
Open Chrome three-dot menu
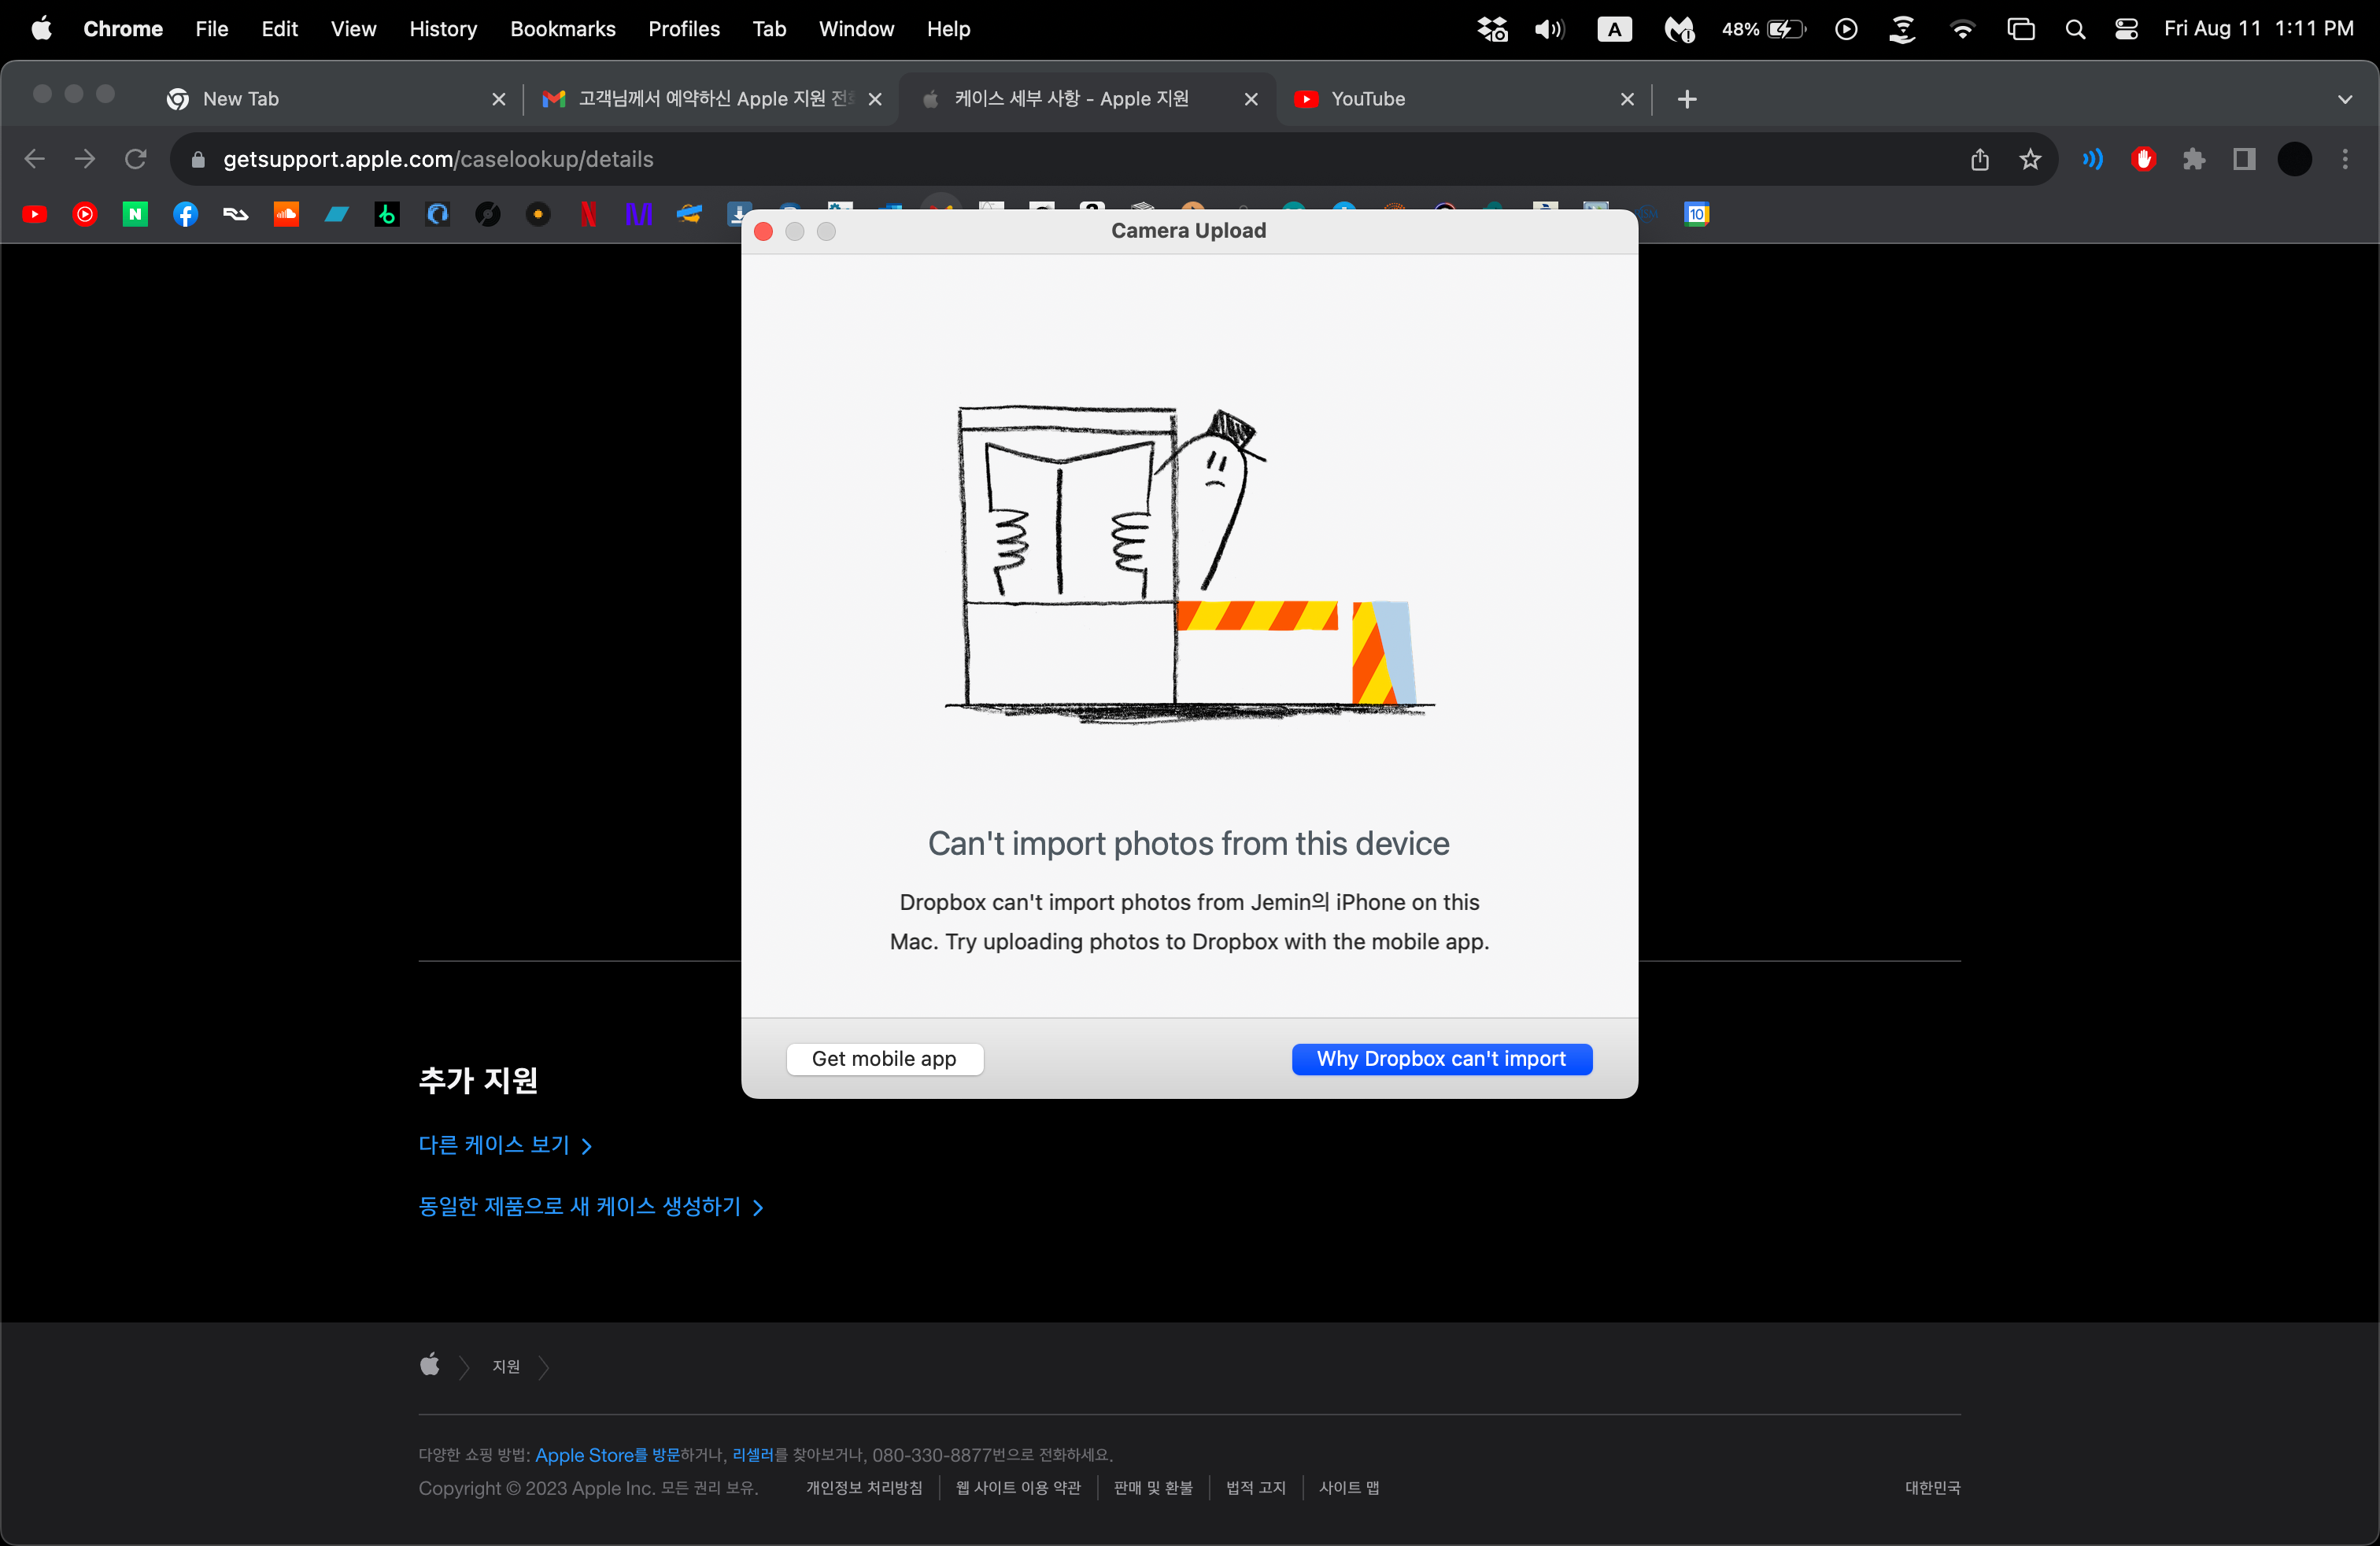2345,159
